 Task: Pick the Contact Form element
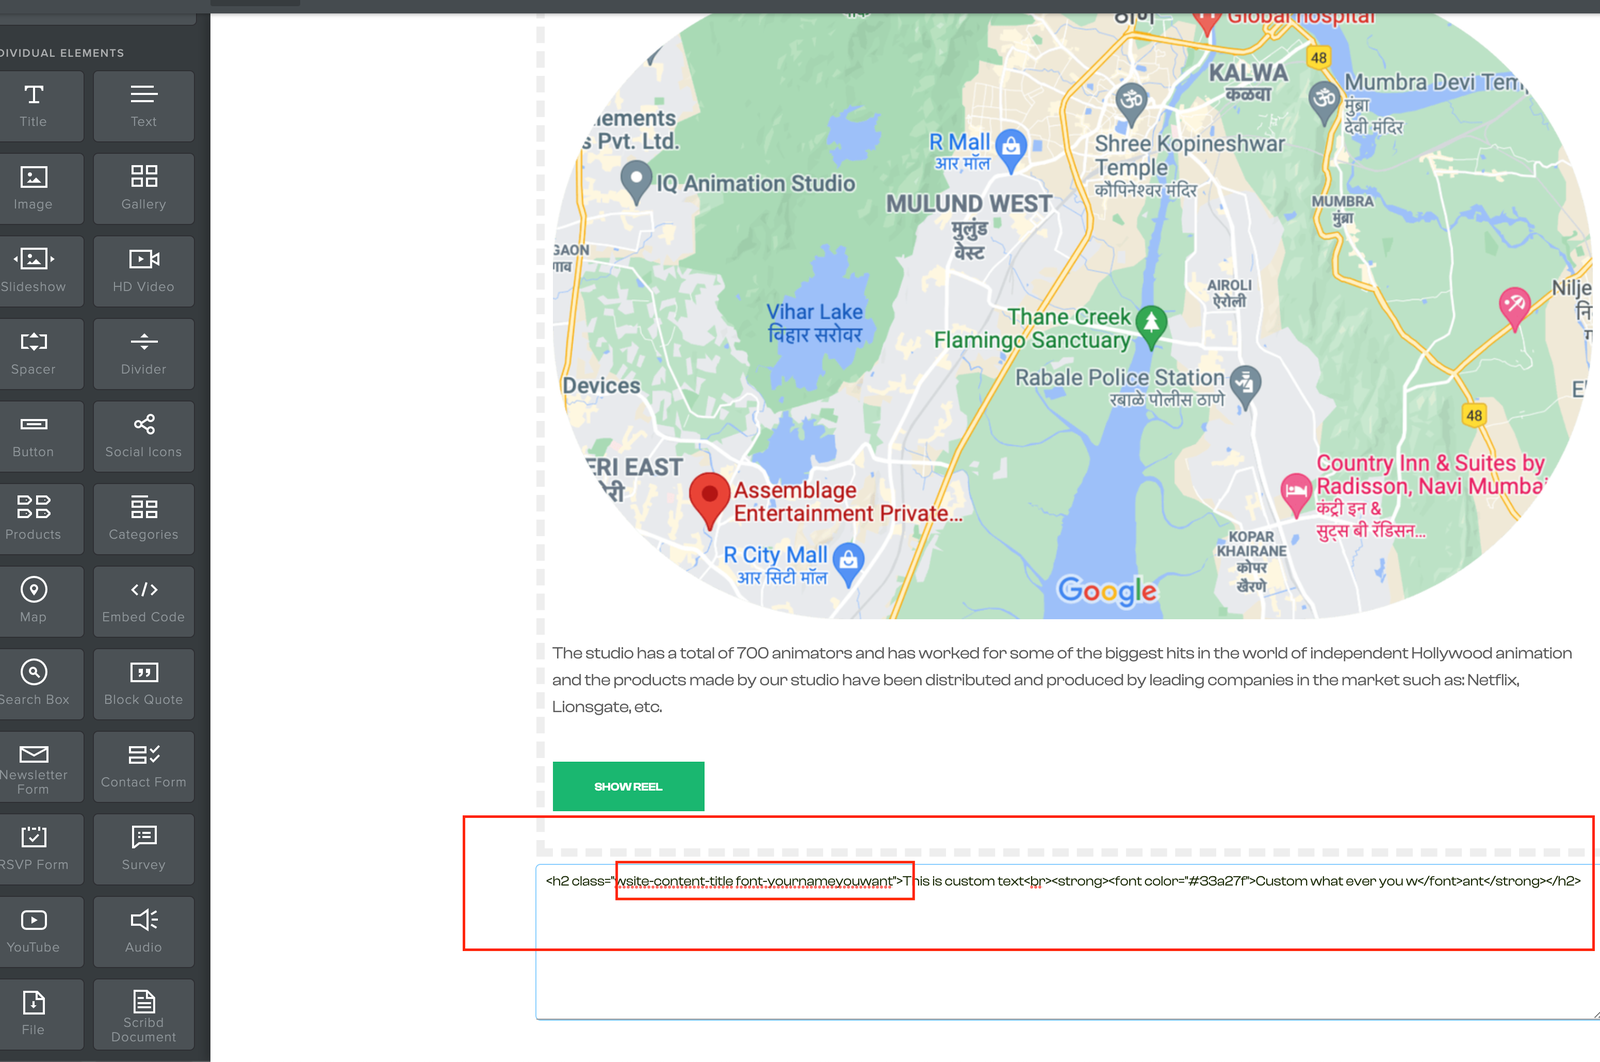(143, 766)
